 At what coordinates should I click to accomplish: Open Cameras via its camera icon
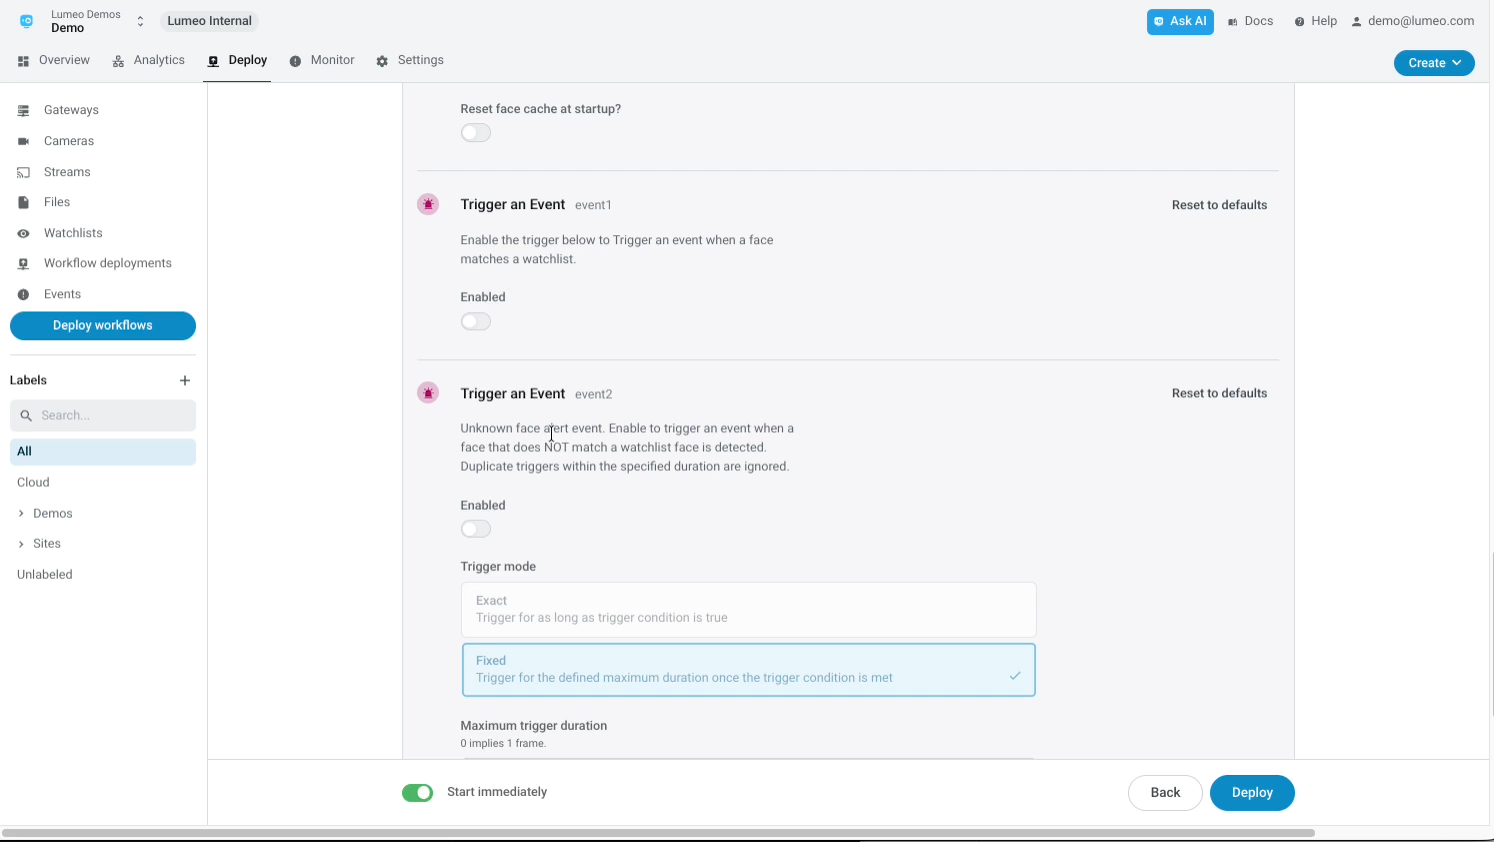[x=23, y=141]
